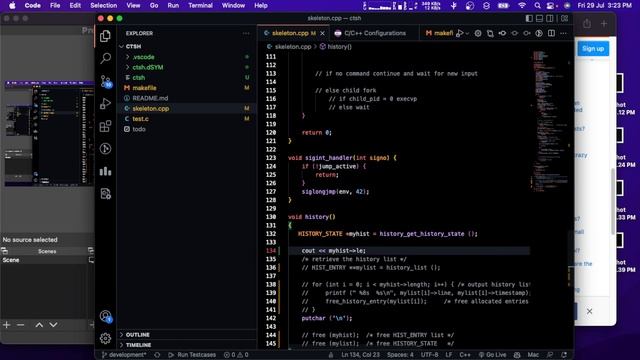
Task: Click UTF-8 encoding in status bar
Action: [x=429, y=355]
